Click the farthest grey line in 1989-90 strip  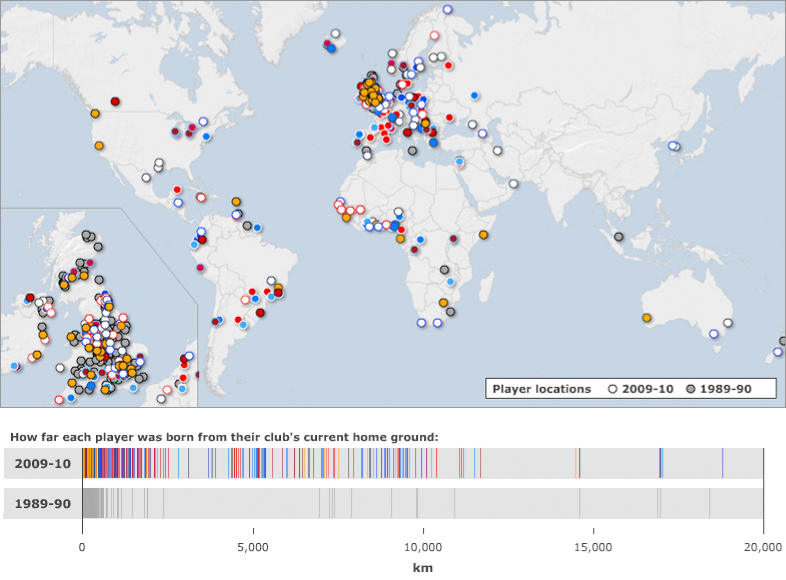point(710,503)
